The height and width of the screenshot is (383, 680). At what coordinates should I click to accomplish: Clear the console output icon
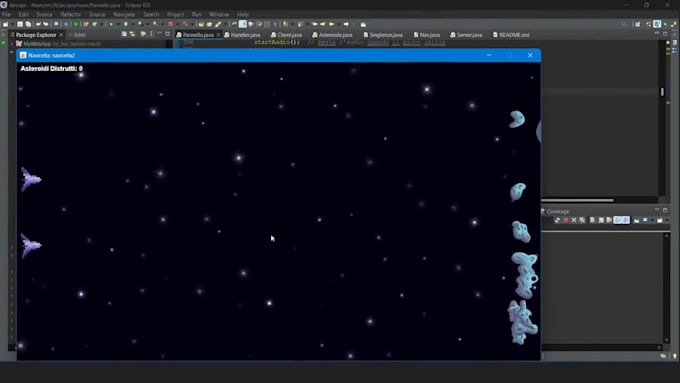[x=592, y=220]
